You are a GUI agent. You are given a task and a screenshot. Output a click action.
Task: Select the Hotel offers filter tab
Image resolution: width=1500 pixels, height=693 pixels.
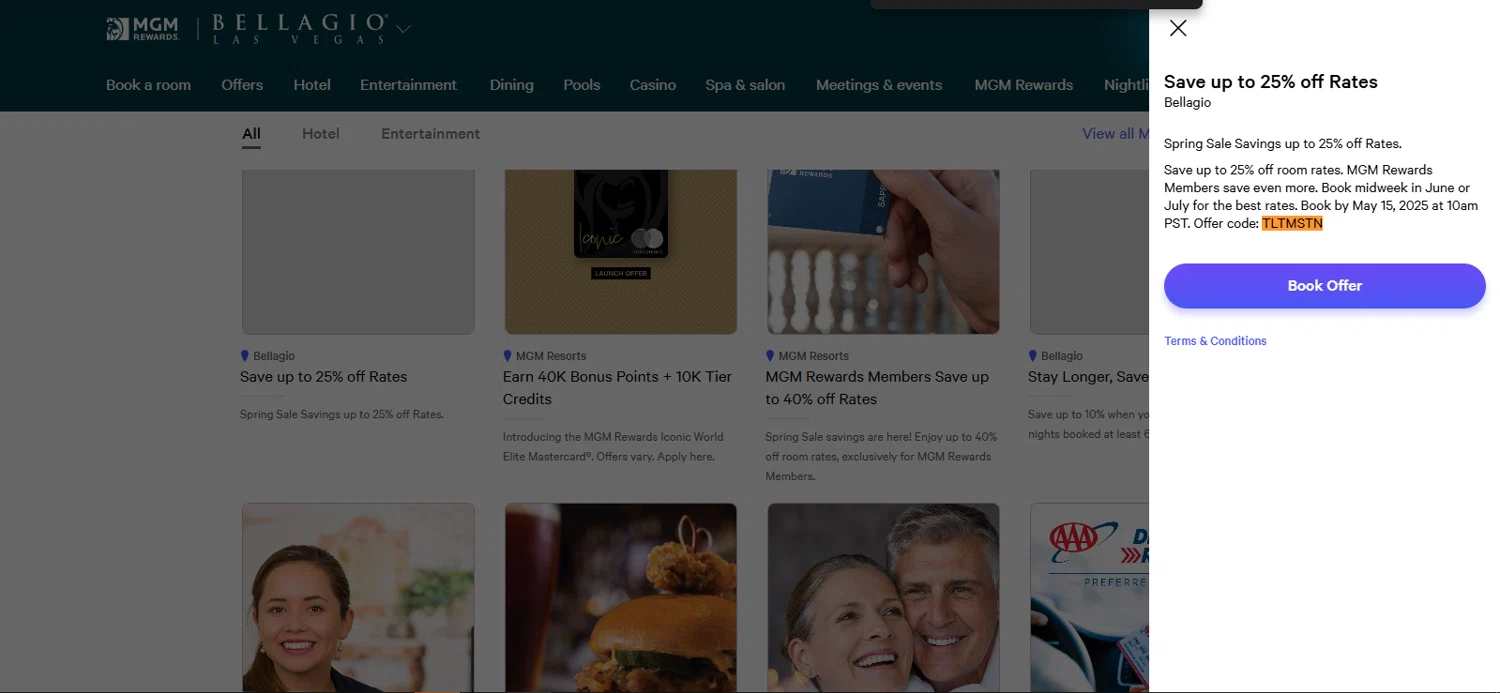pyautogui.click(x=321, y=134)
